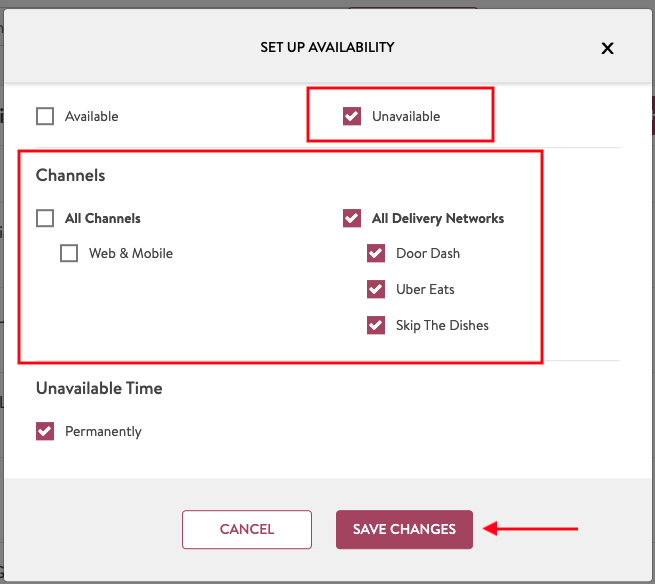Uncheck the Unavailable checkbox
The image size is (655, 584).
[x=352, y=116]
